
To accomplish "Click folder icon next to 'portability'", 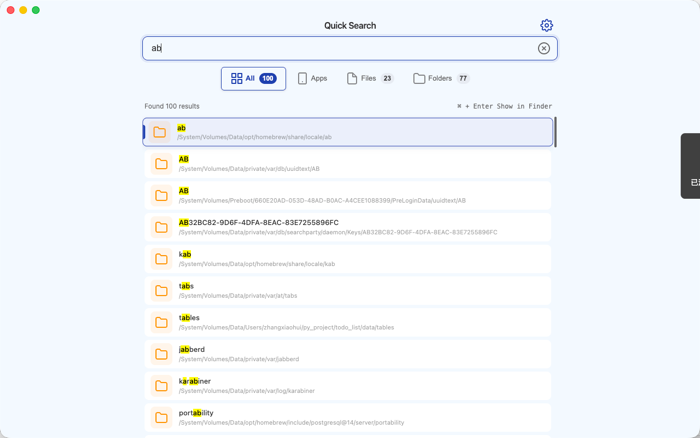I will coord(161,417).
